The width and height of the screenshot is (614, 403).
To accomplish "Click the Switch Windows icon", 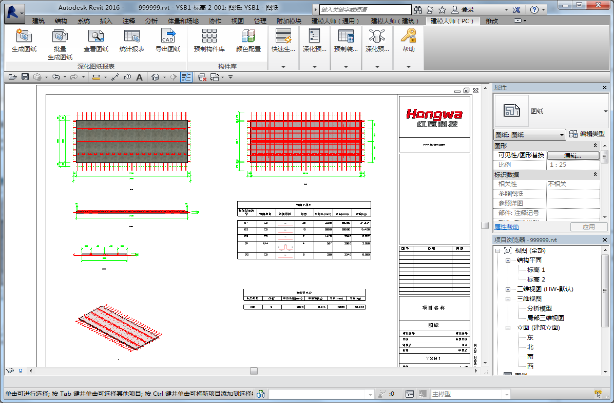I will [x=215, y=77].
